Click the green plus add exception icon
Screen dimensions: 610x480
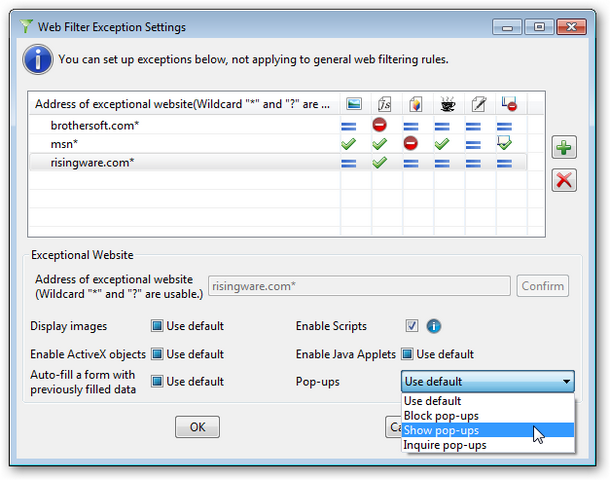565,148
